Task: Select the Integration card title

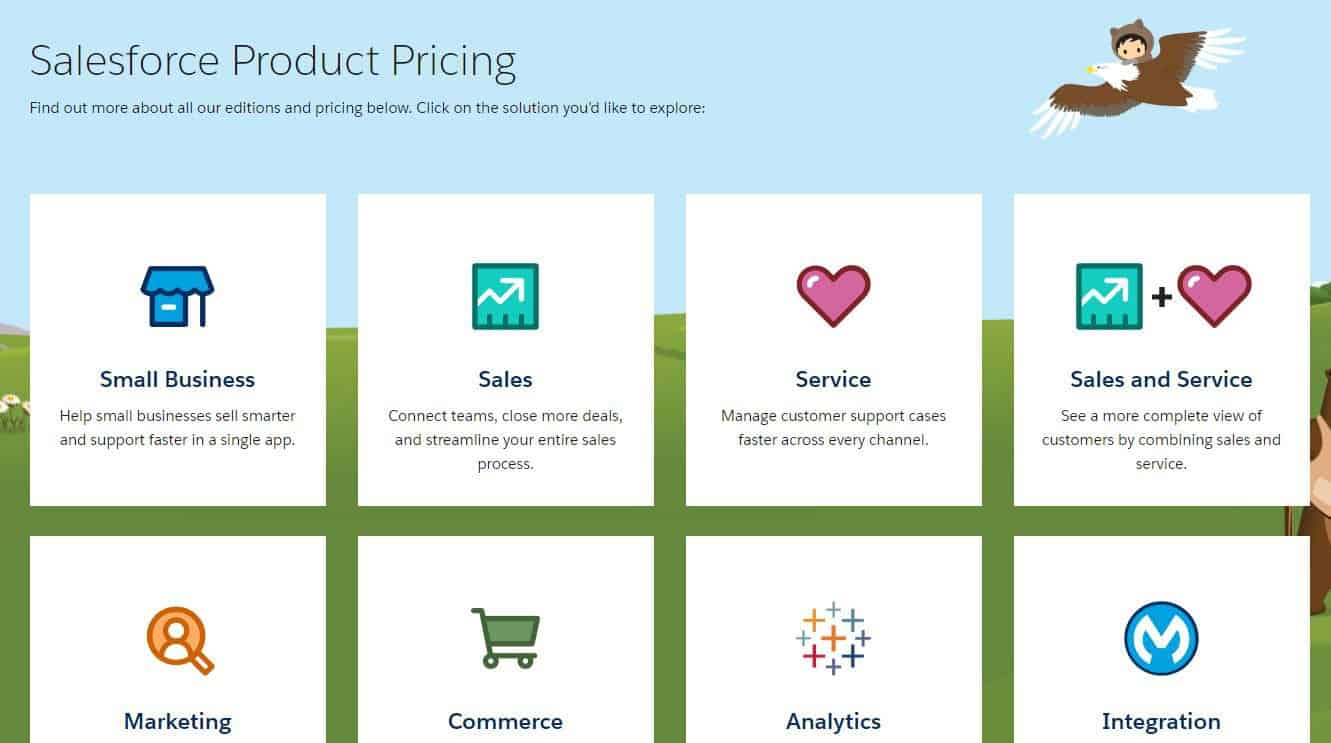Action: [1161, 721]
